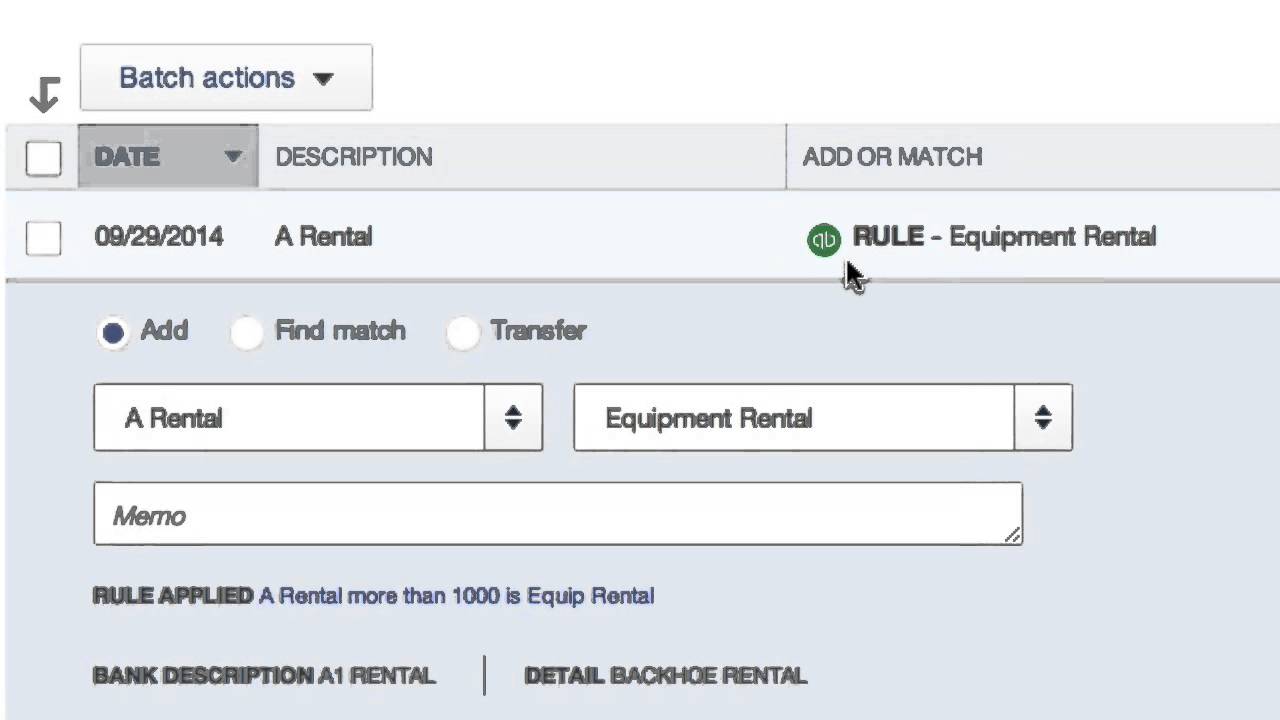Select the Find match radio button
This screenshot has width=1280, height=720.
coord(246,332)
